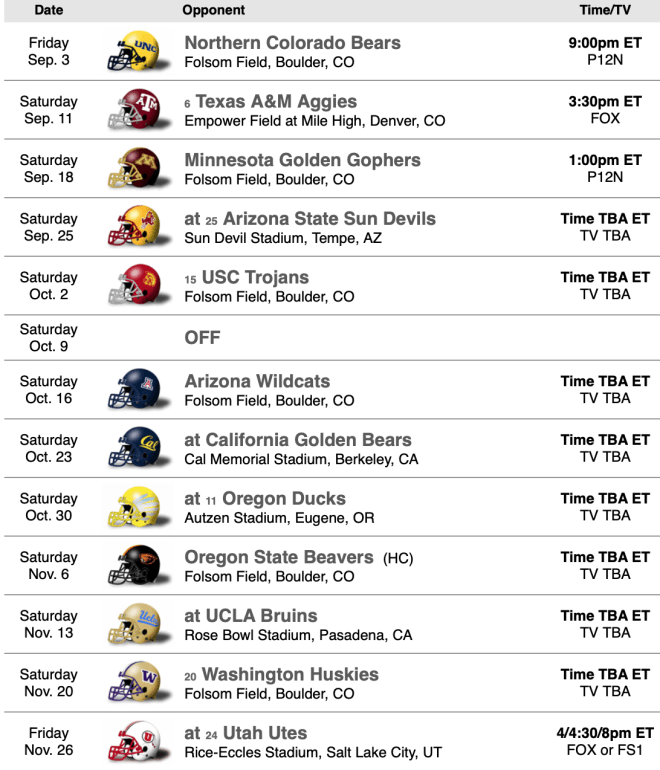
Task: Follow the Minnesota Golden Gophers link
Action: 302,160
